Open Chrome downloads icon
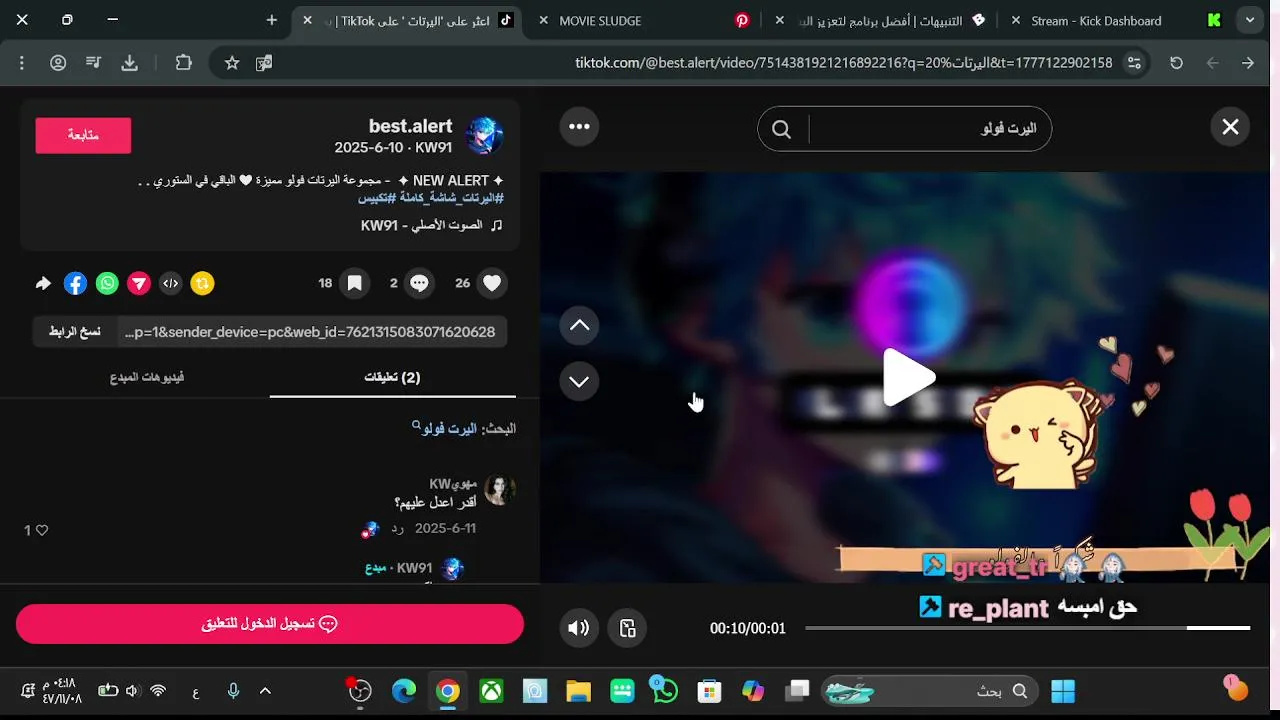The width and height of the screenshot is (1280, 720). 129,63
